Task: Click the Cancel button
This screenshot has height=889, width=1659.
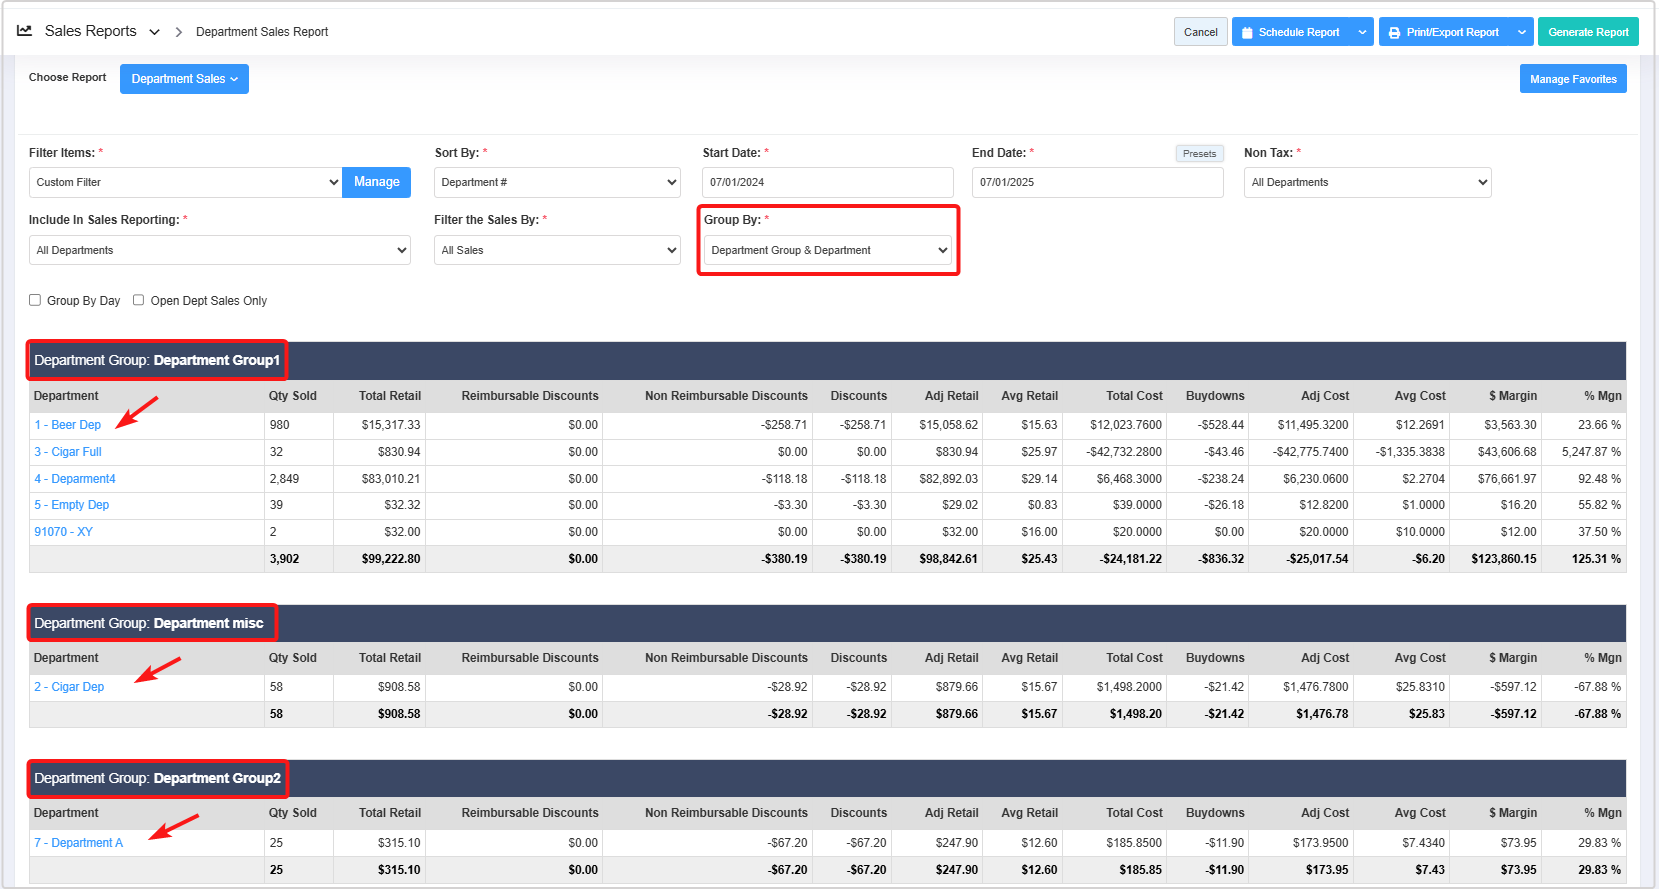Action: click(1200, 32)
